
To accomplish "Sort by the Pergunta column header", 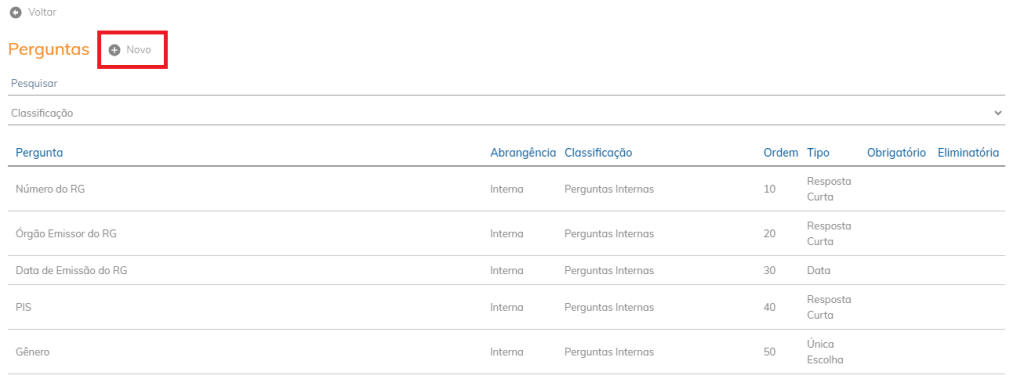I will [x=39, y=153].
